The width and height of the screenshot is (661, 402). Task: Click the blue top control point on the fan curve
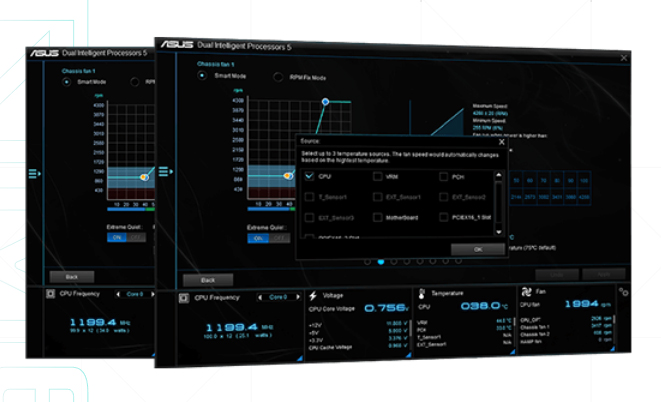(x=325, y=102)
